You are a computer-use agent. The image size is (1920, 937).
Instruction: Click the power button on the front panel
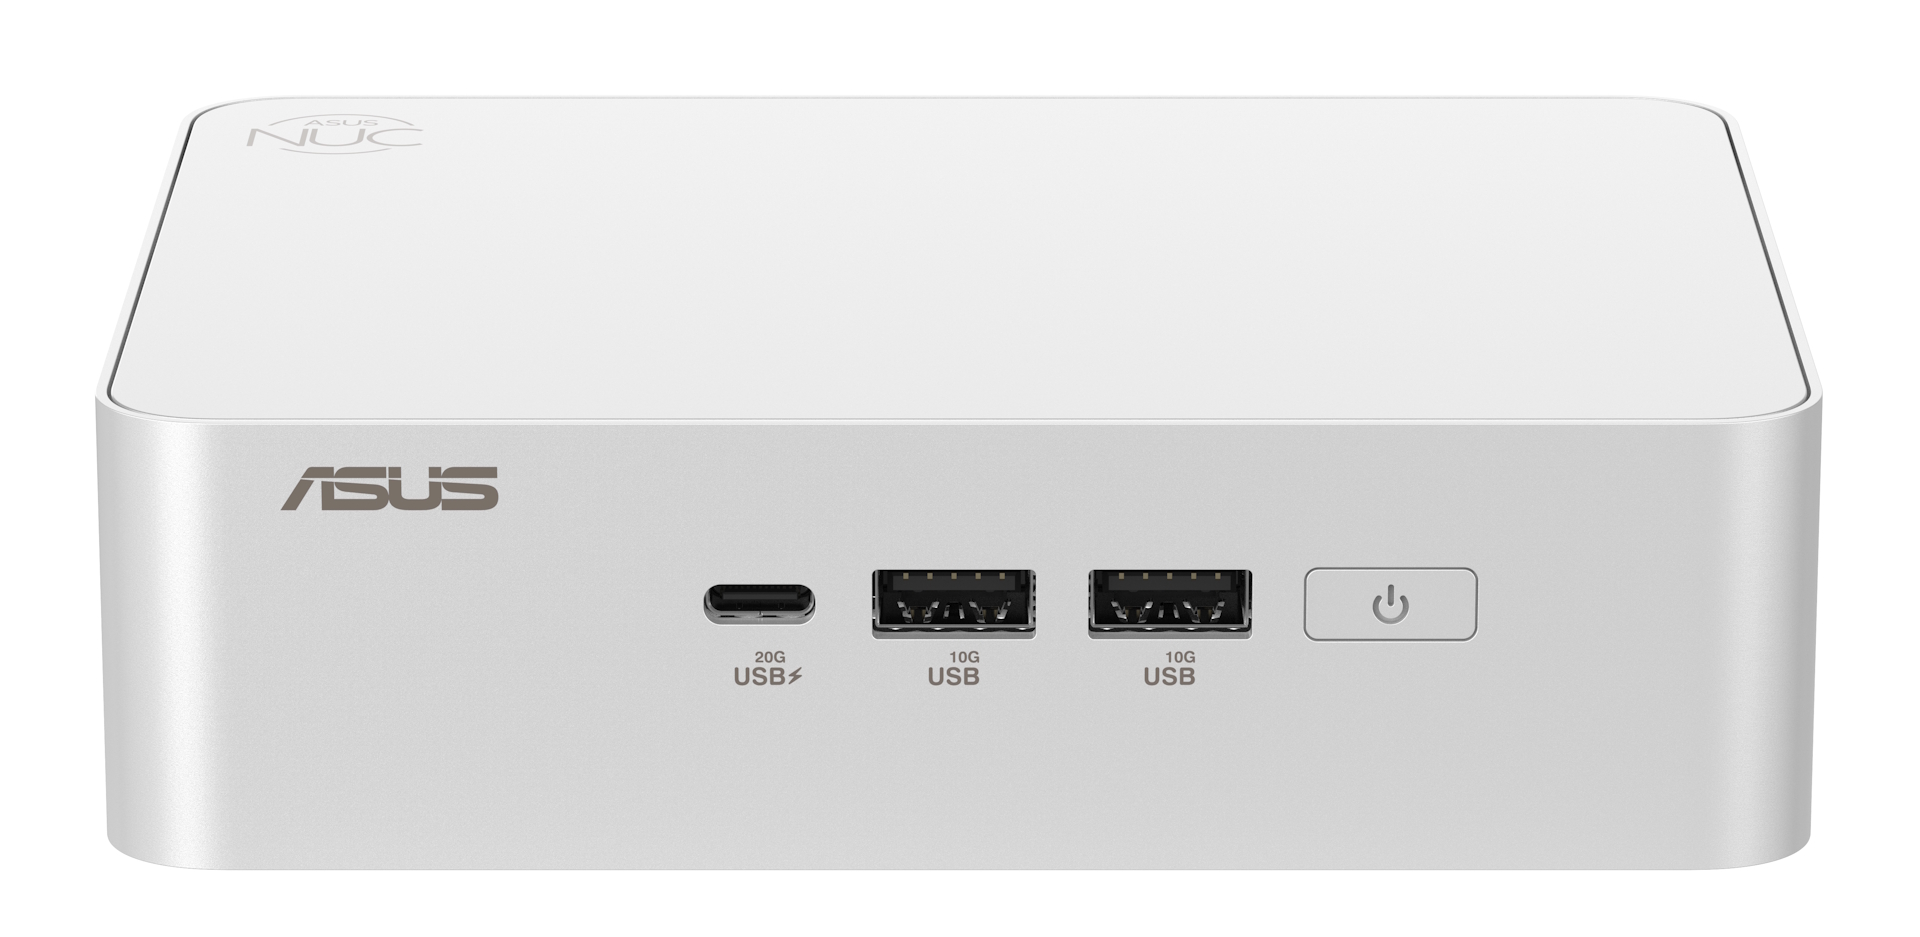1390,604
